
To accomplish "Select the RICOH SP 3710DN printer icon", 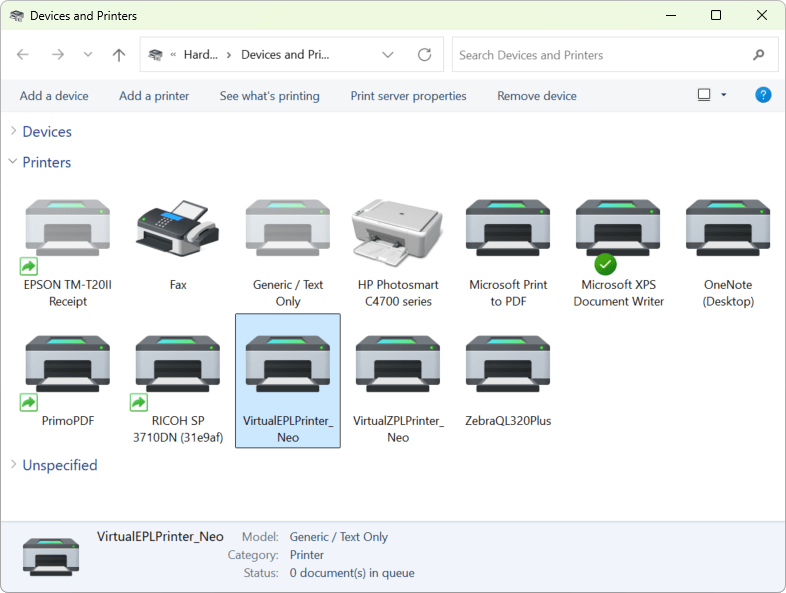I will pos(177,364).
